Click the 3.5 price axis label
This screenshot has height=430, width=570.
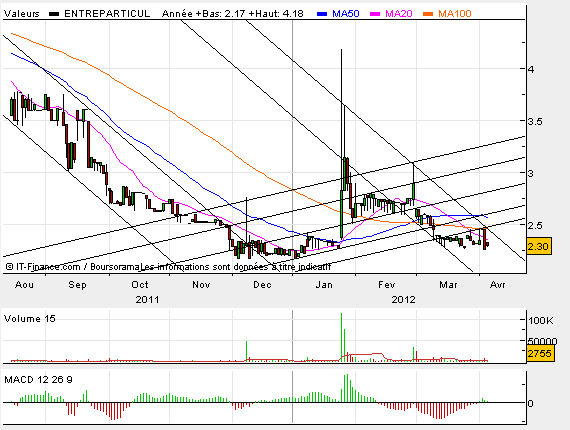[x=535, y=121]
